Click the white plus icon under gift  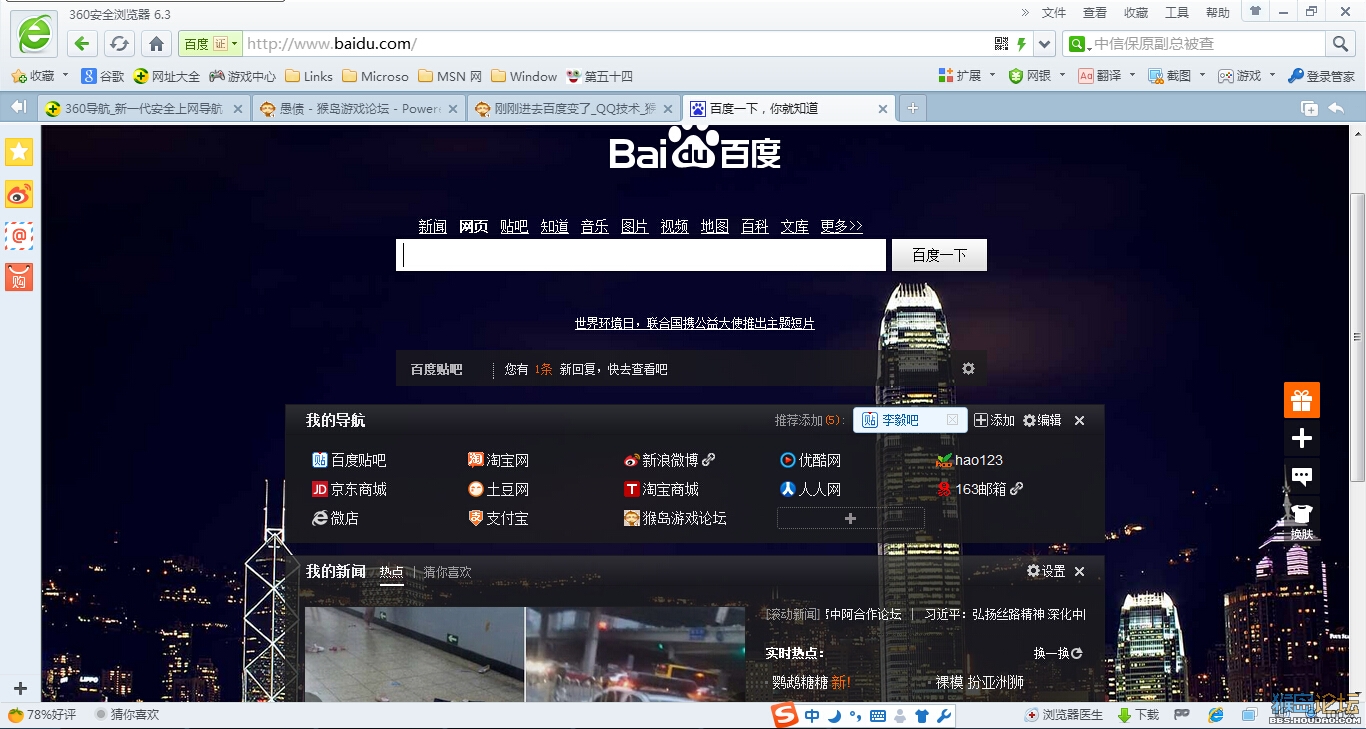coord(1302,438)
